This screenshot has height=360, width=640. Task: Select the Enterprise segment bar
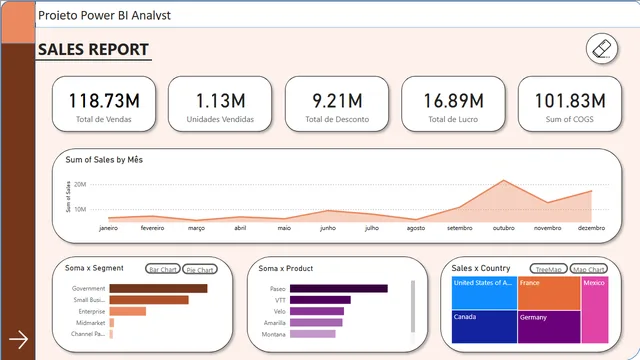(x=128, y=311)
